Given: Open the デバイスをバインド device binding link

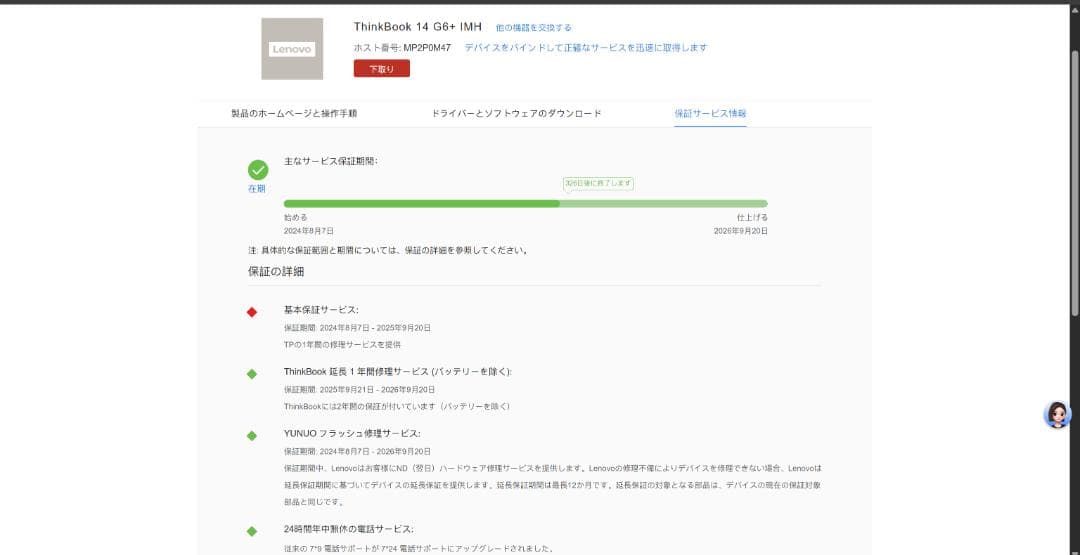Looking at the screenshot, I should [585, 48].
